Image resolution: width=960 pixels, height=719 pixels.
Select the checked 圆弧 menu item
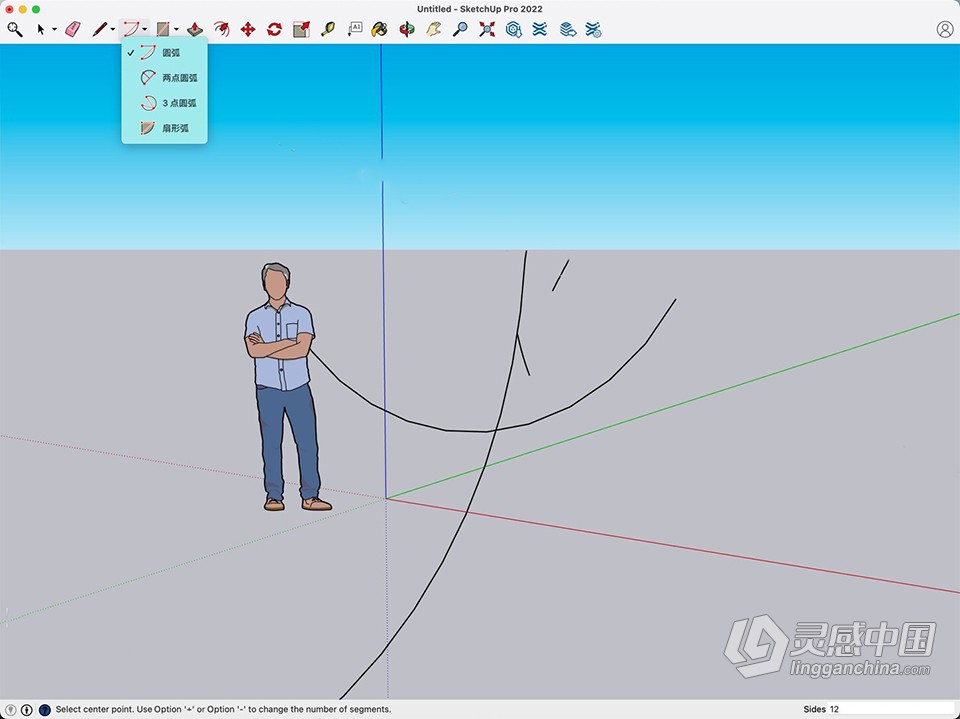pos(164,53)
